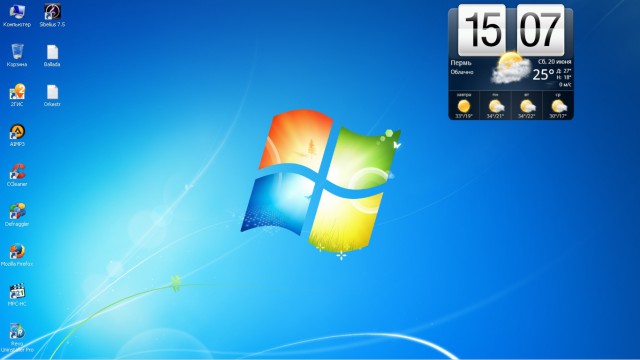
Task: Click the hour flip card showing 15
Action: pyautogui.click(x=482, y=30)
